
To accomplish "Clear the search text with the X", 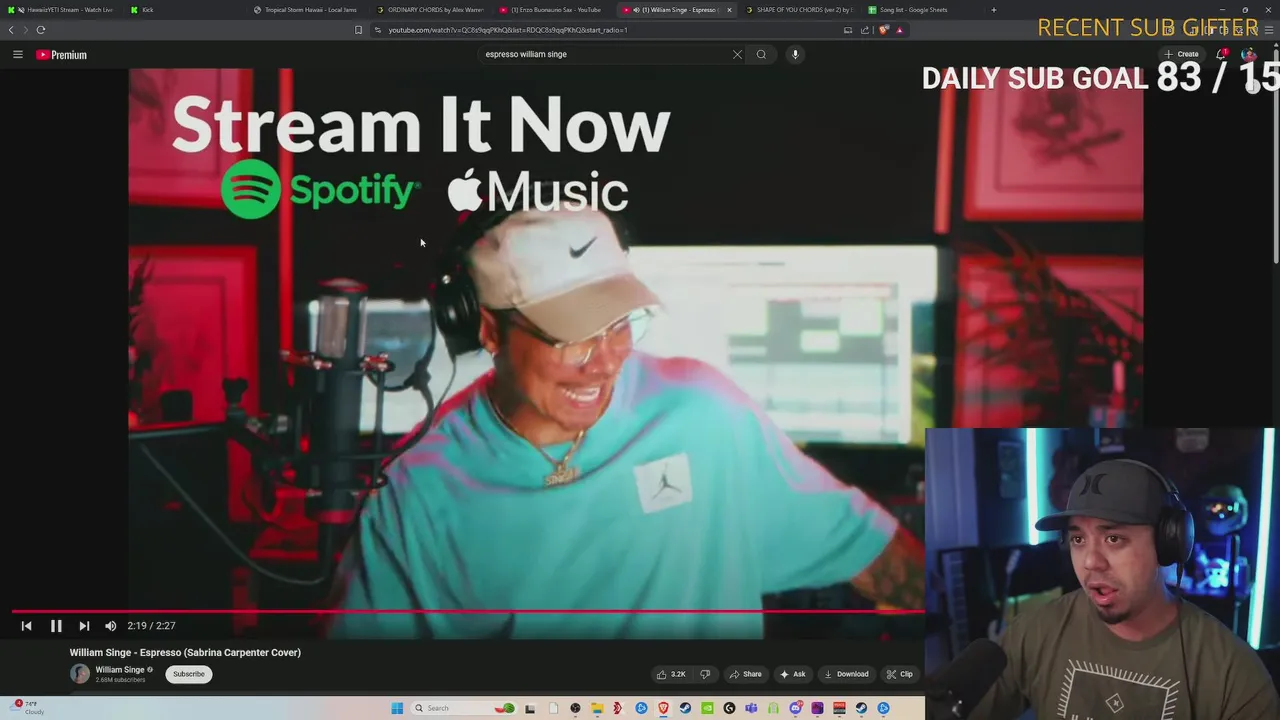I will click(737, 54).
